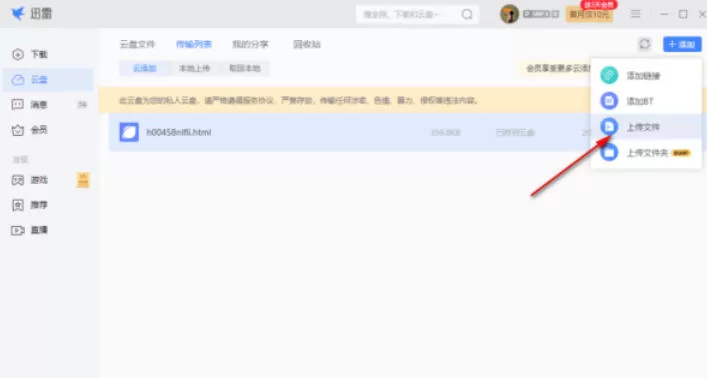Switch to the 传输列表 tab

pos(194,44)
